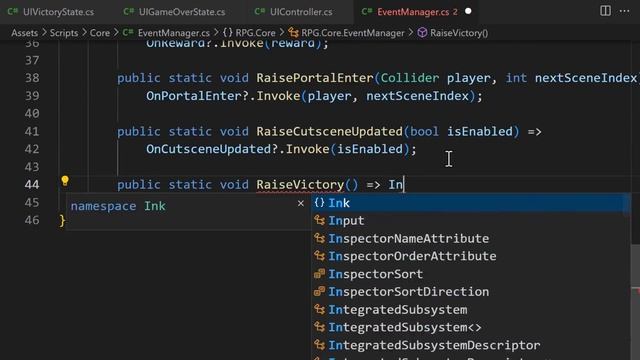Click the Assets breadcrumb
The width and height of the screenshot is (640, 360).
tap(24, 33)
